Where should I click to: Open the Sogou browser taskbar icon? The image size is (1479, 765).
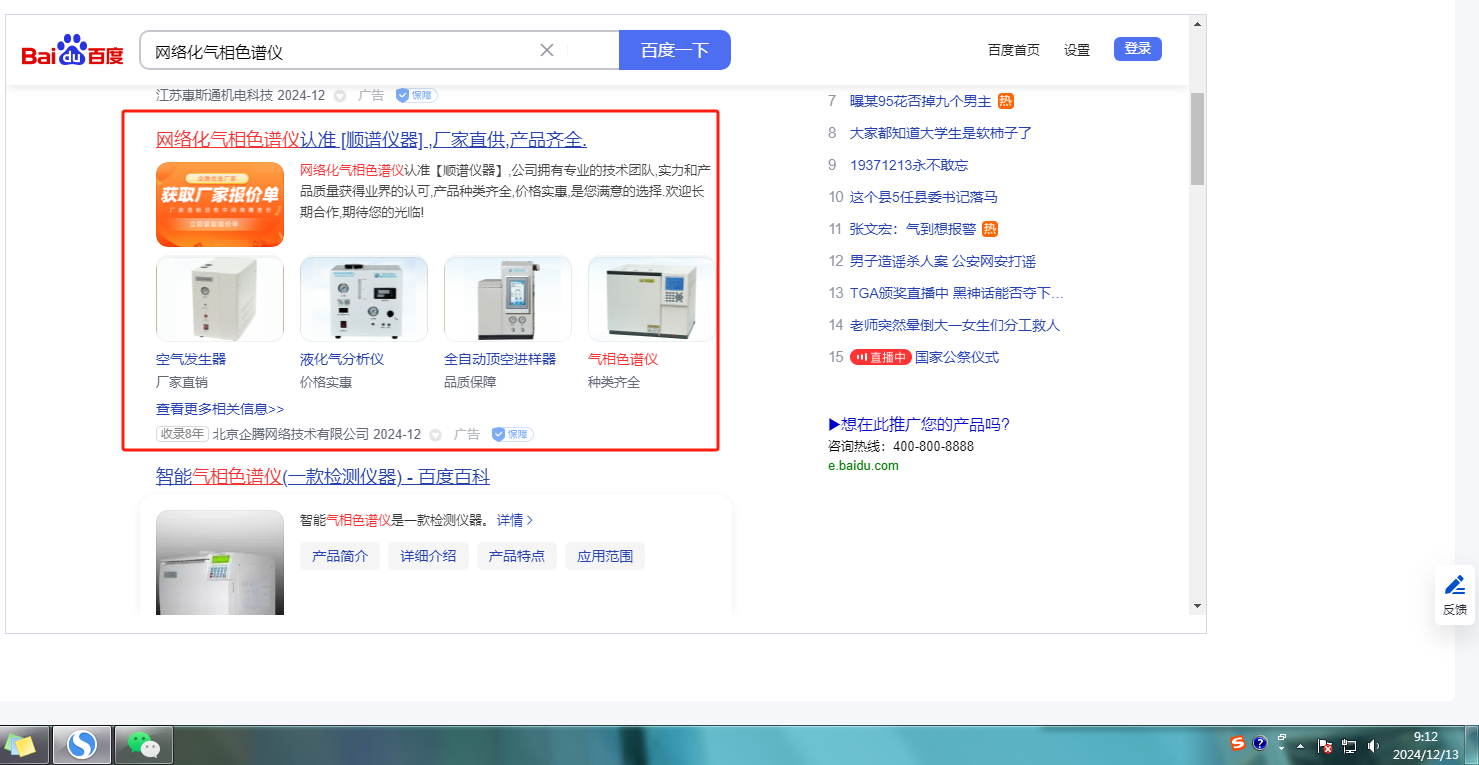[x=82, y=745]
